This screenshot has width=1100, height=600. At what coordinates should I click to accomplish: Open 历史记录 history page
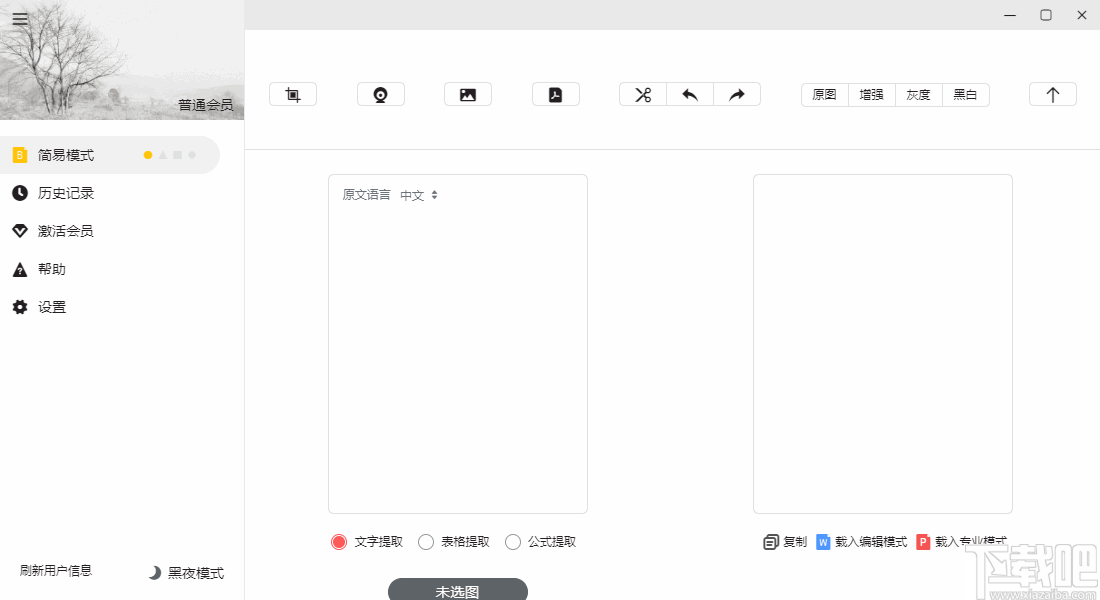[66, 193]
